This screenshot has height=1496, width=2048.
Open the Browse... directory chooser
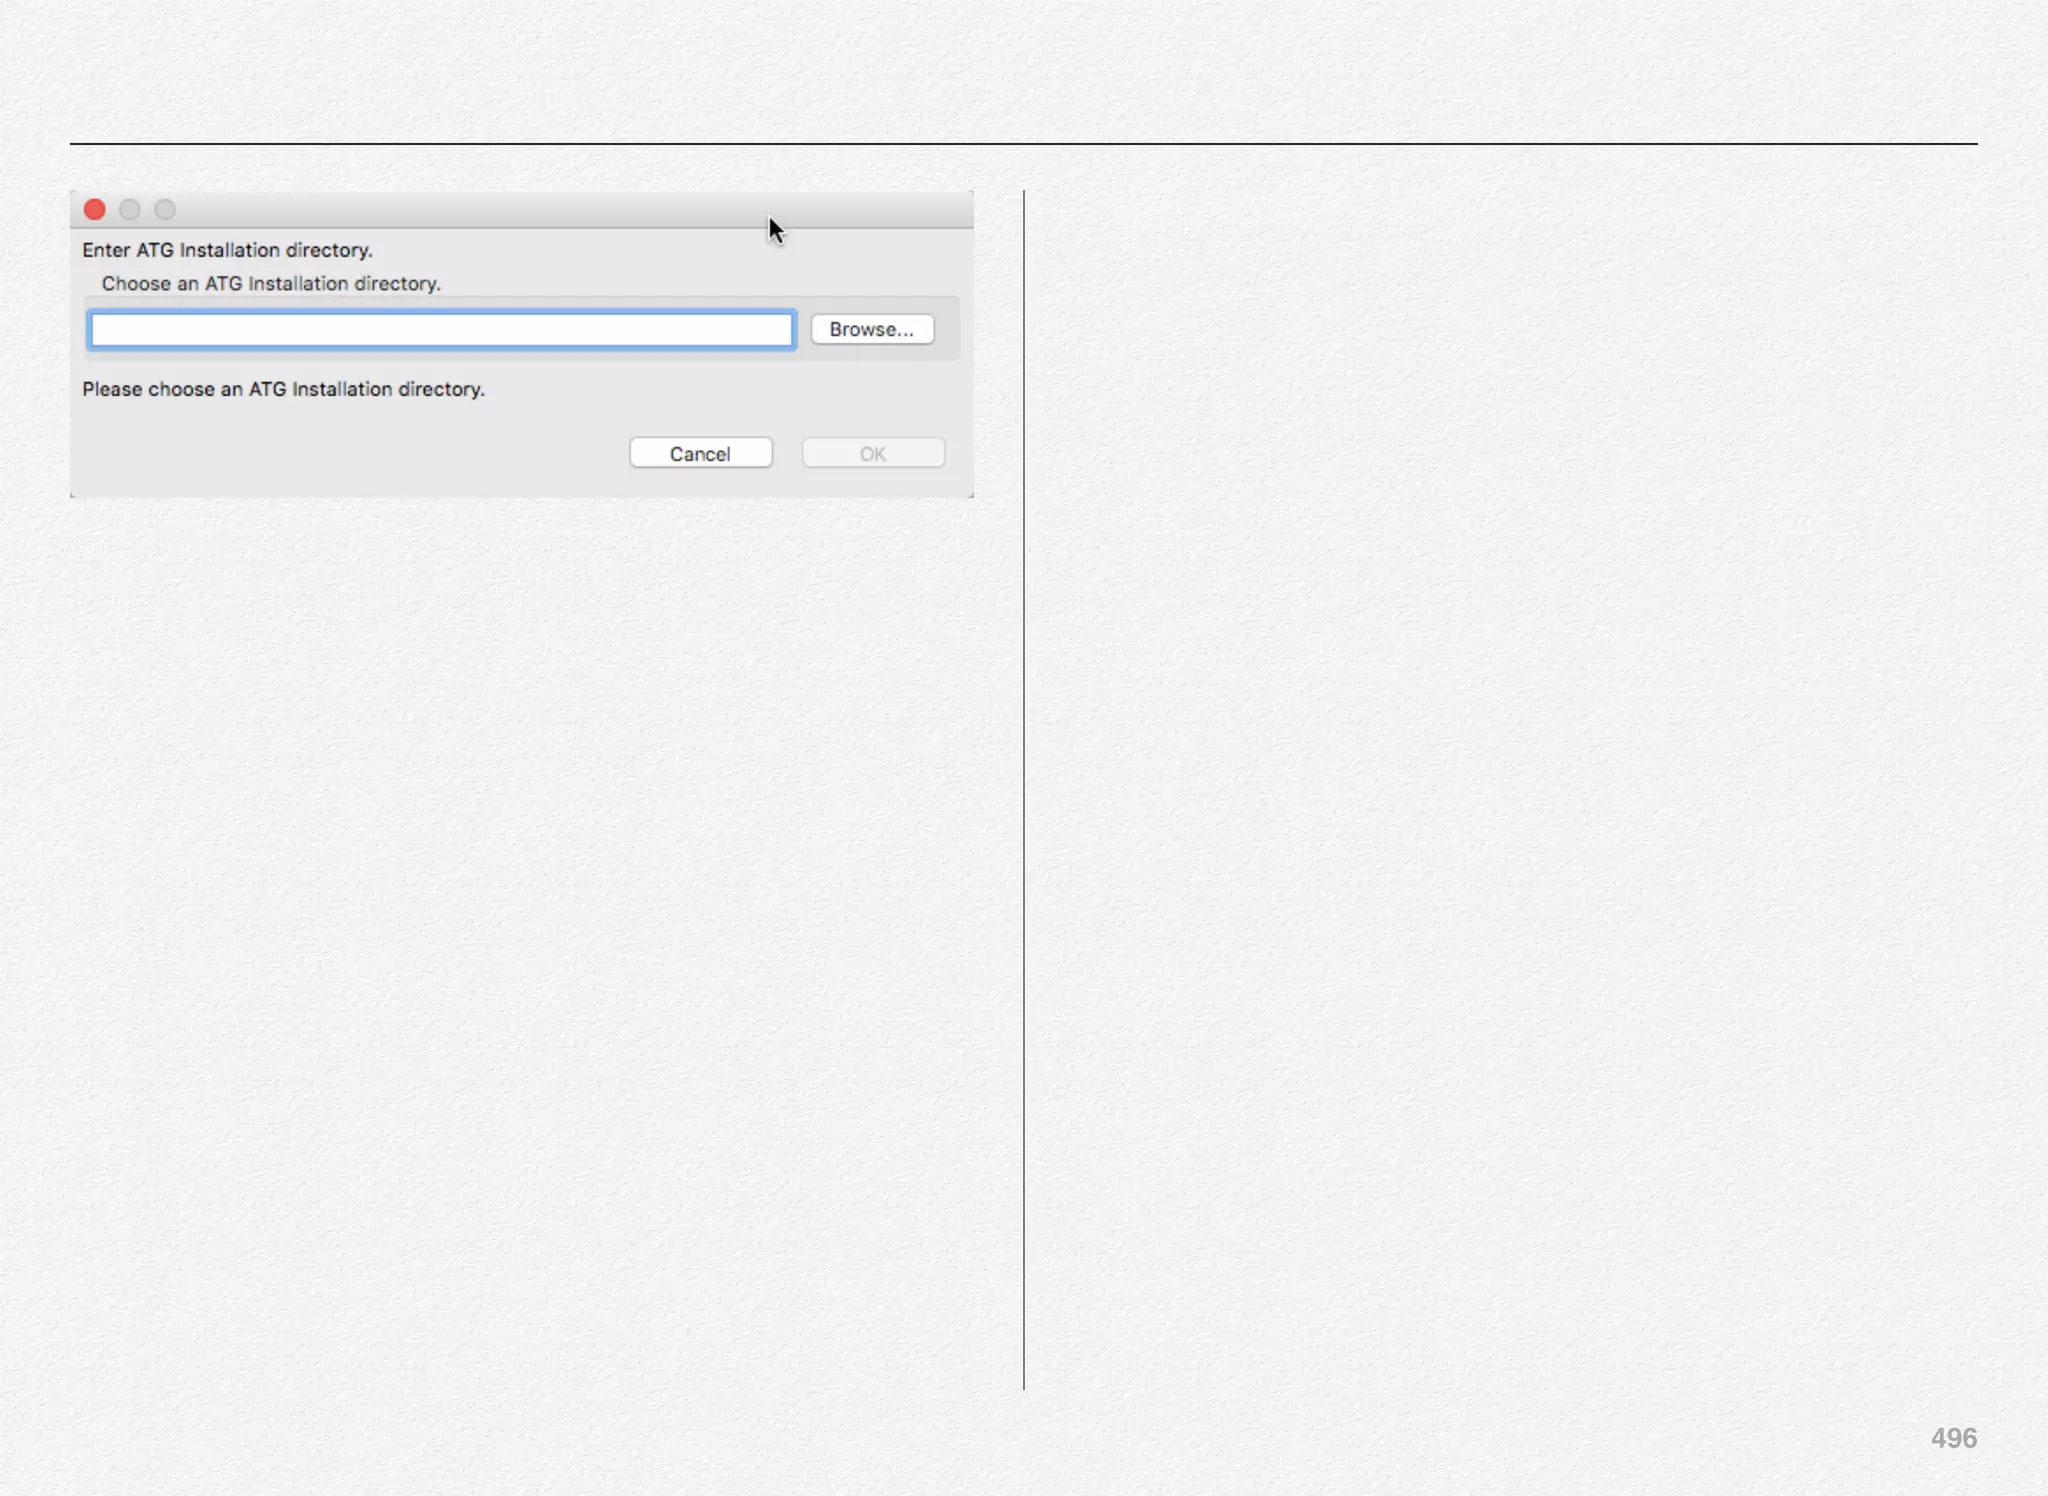872,329
